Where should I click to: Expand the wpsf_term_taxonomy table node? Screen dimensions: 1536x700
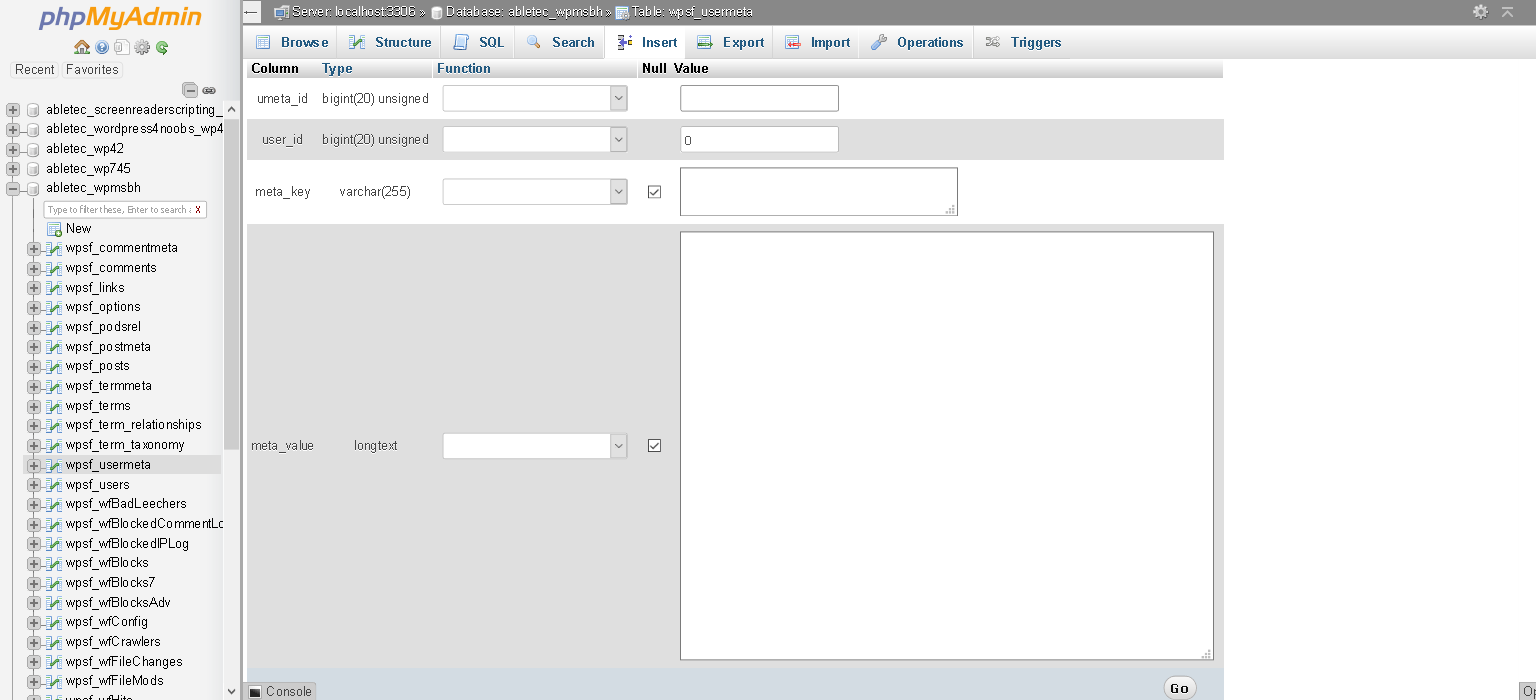pyautogui.click(x=34, y=445)
